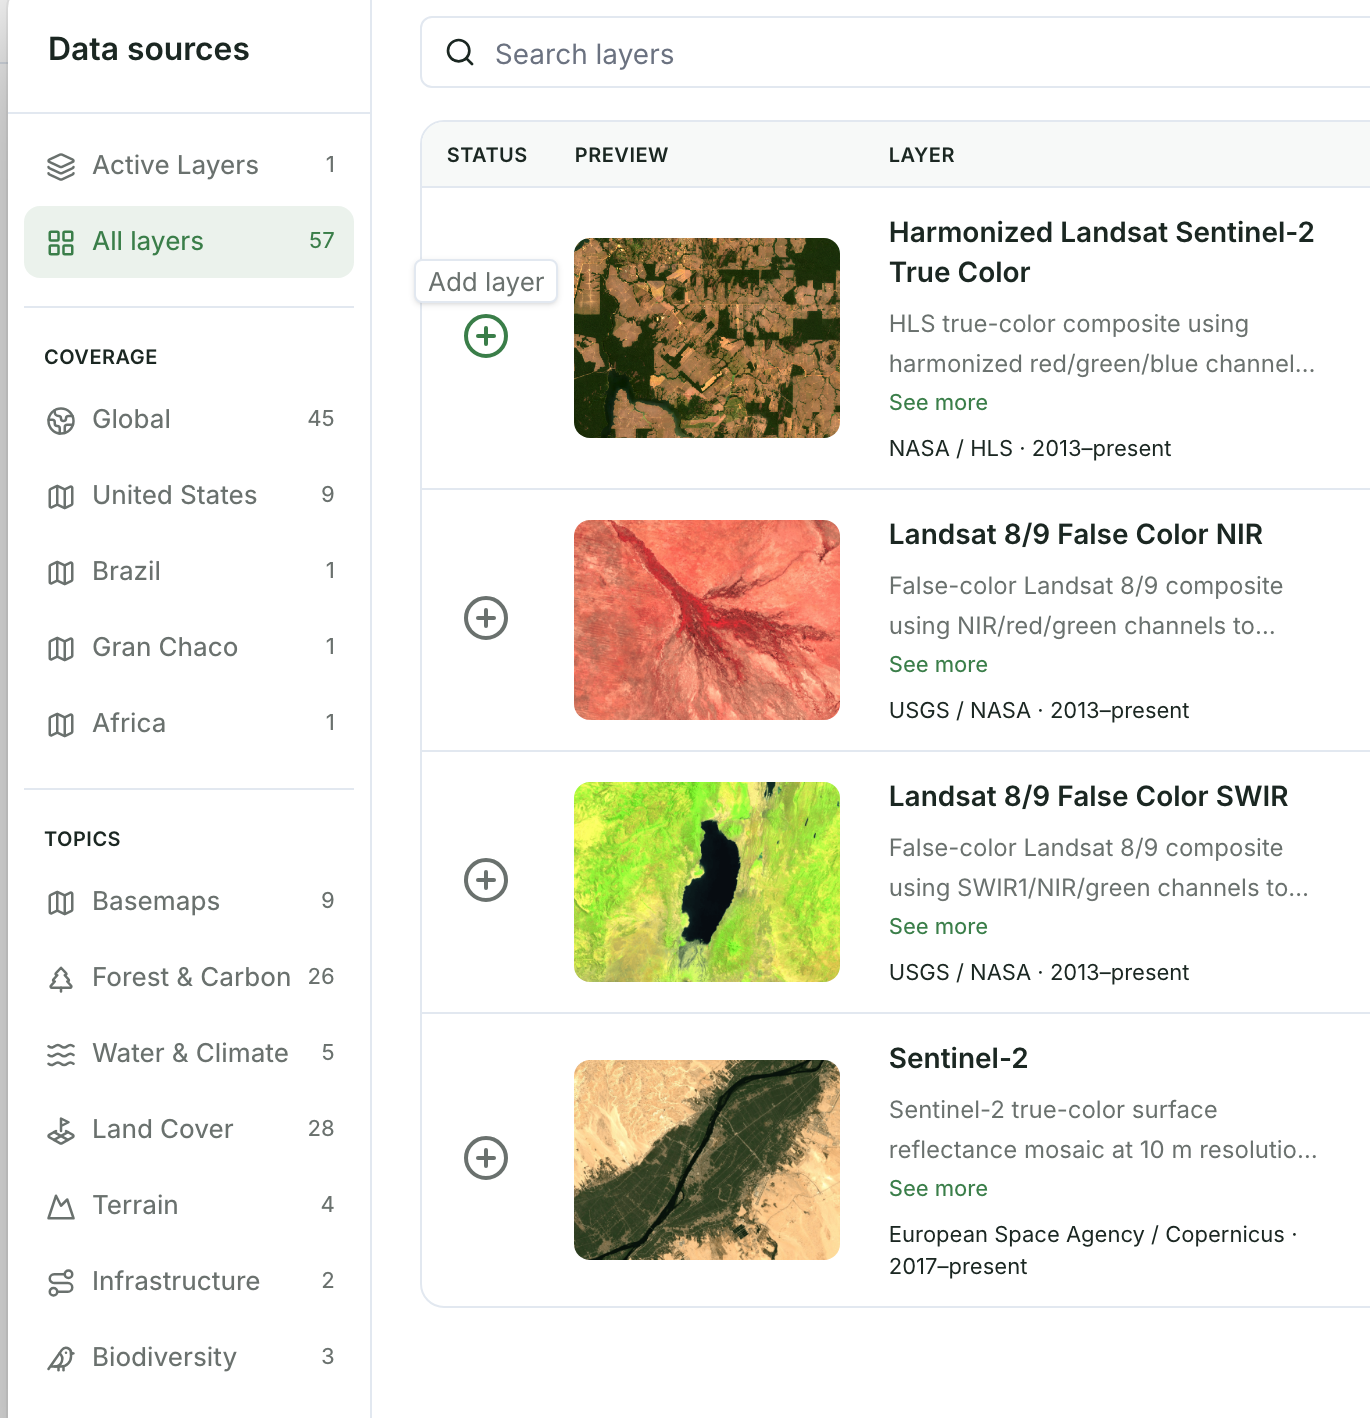Screen dimensions: 1370x1418
Task: Open the Land Cover topic
Action: click(x=189, y=1129)
